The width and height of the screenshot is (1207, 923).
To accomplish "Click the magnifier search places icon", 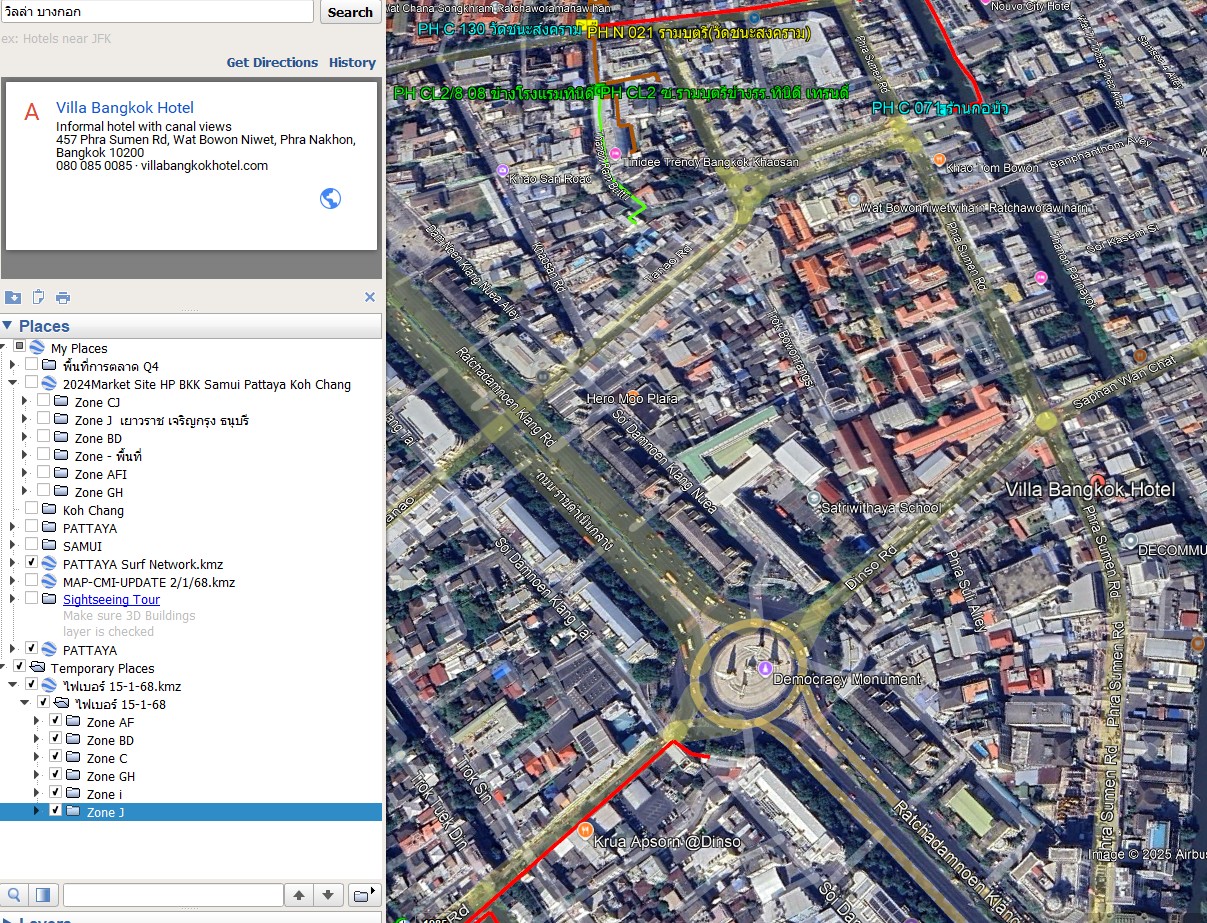I will pos(15,894).
